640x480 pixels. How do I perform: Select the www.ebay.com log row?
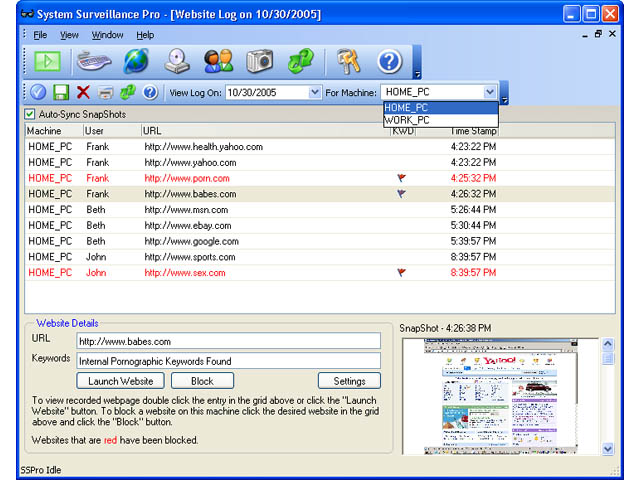point(320,225)
